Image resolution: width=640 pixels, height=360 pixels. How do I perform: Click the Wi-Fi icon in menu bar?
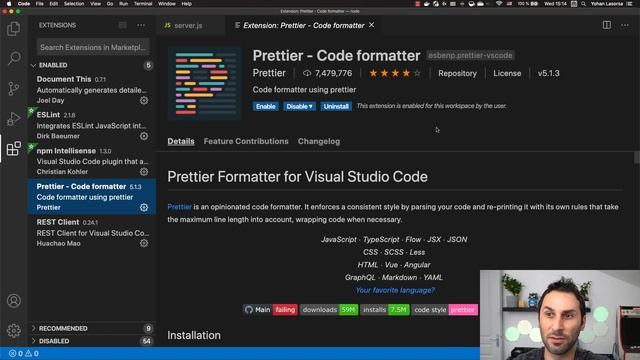coord(499,4)
